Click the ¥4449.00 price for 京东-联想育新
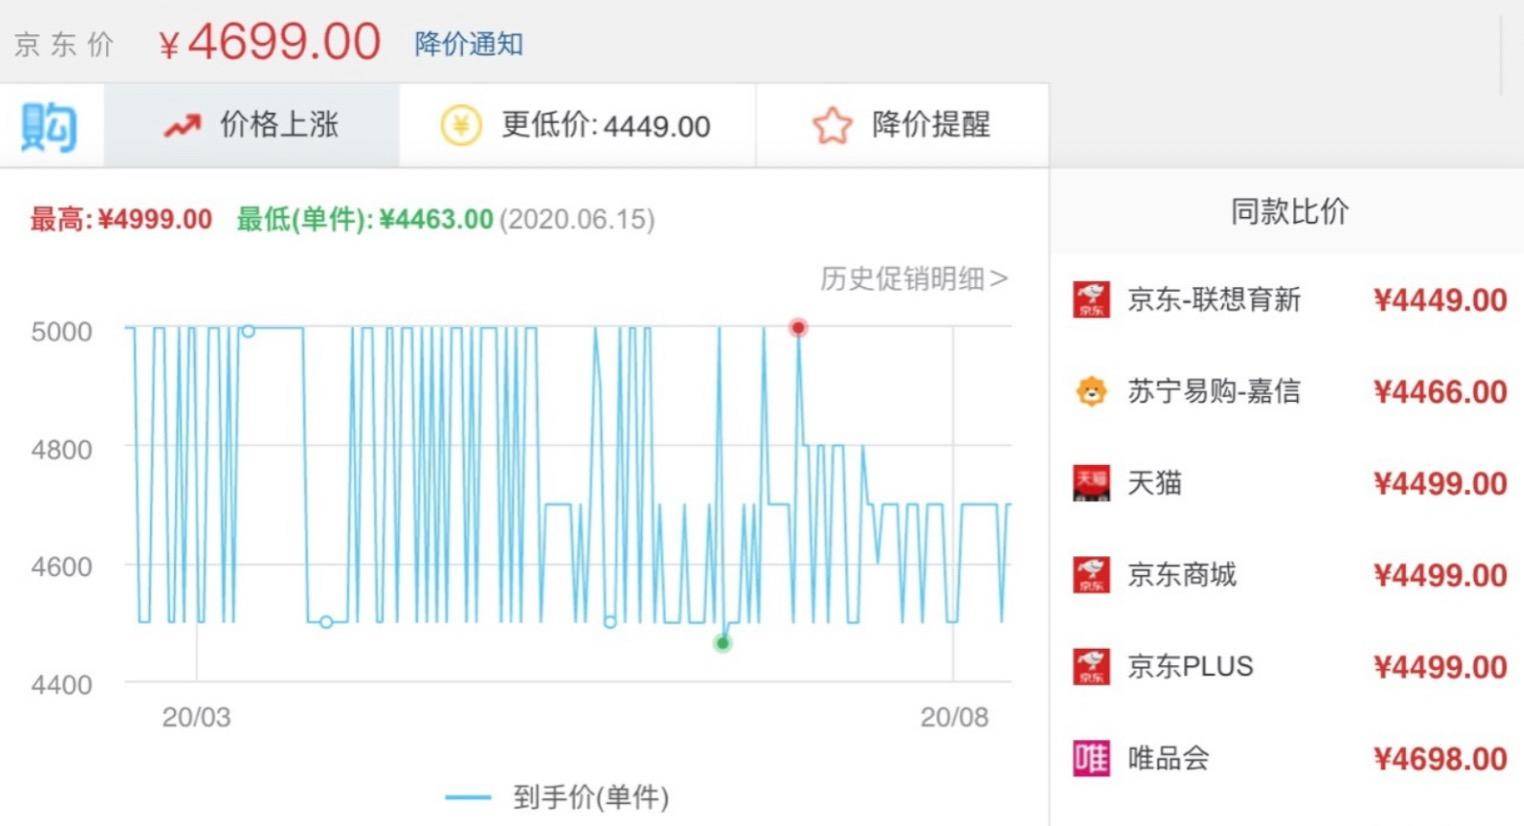The width and height of the screenshot is (1524, 826). point(1440,300)
